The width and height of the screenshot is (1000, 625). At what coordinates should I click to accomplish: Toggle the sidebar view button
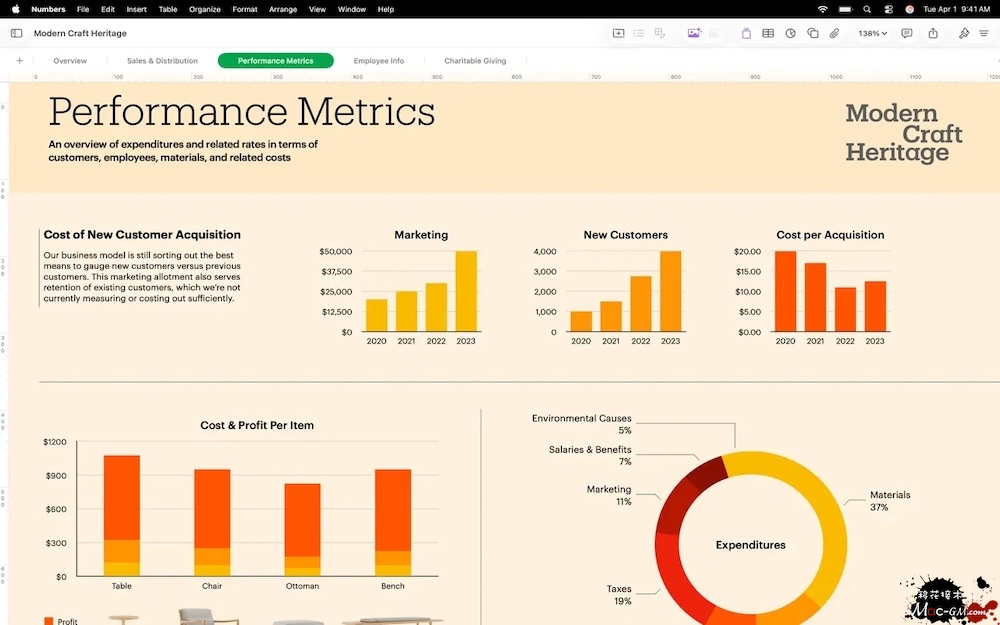16,33
